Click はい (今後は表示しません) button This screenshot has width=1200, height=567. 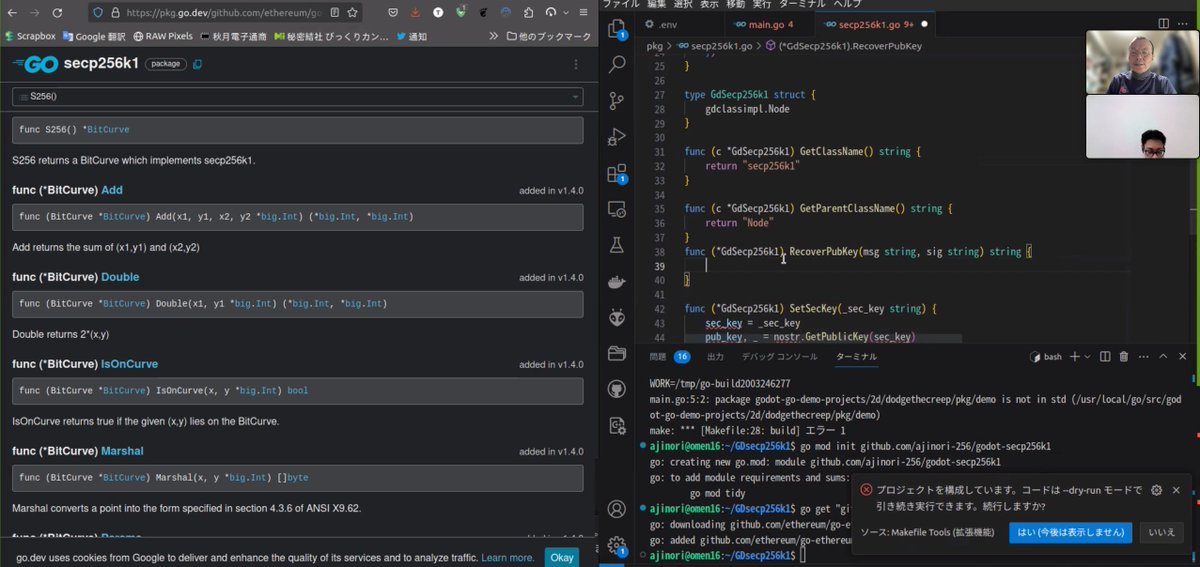[x=1070, y=532]
